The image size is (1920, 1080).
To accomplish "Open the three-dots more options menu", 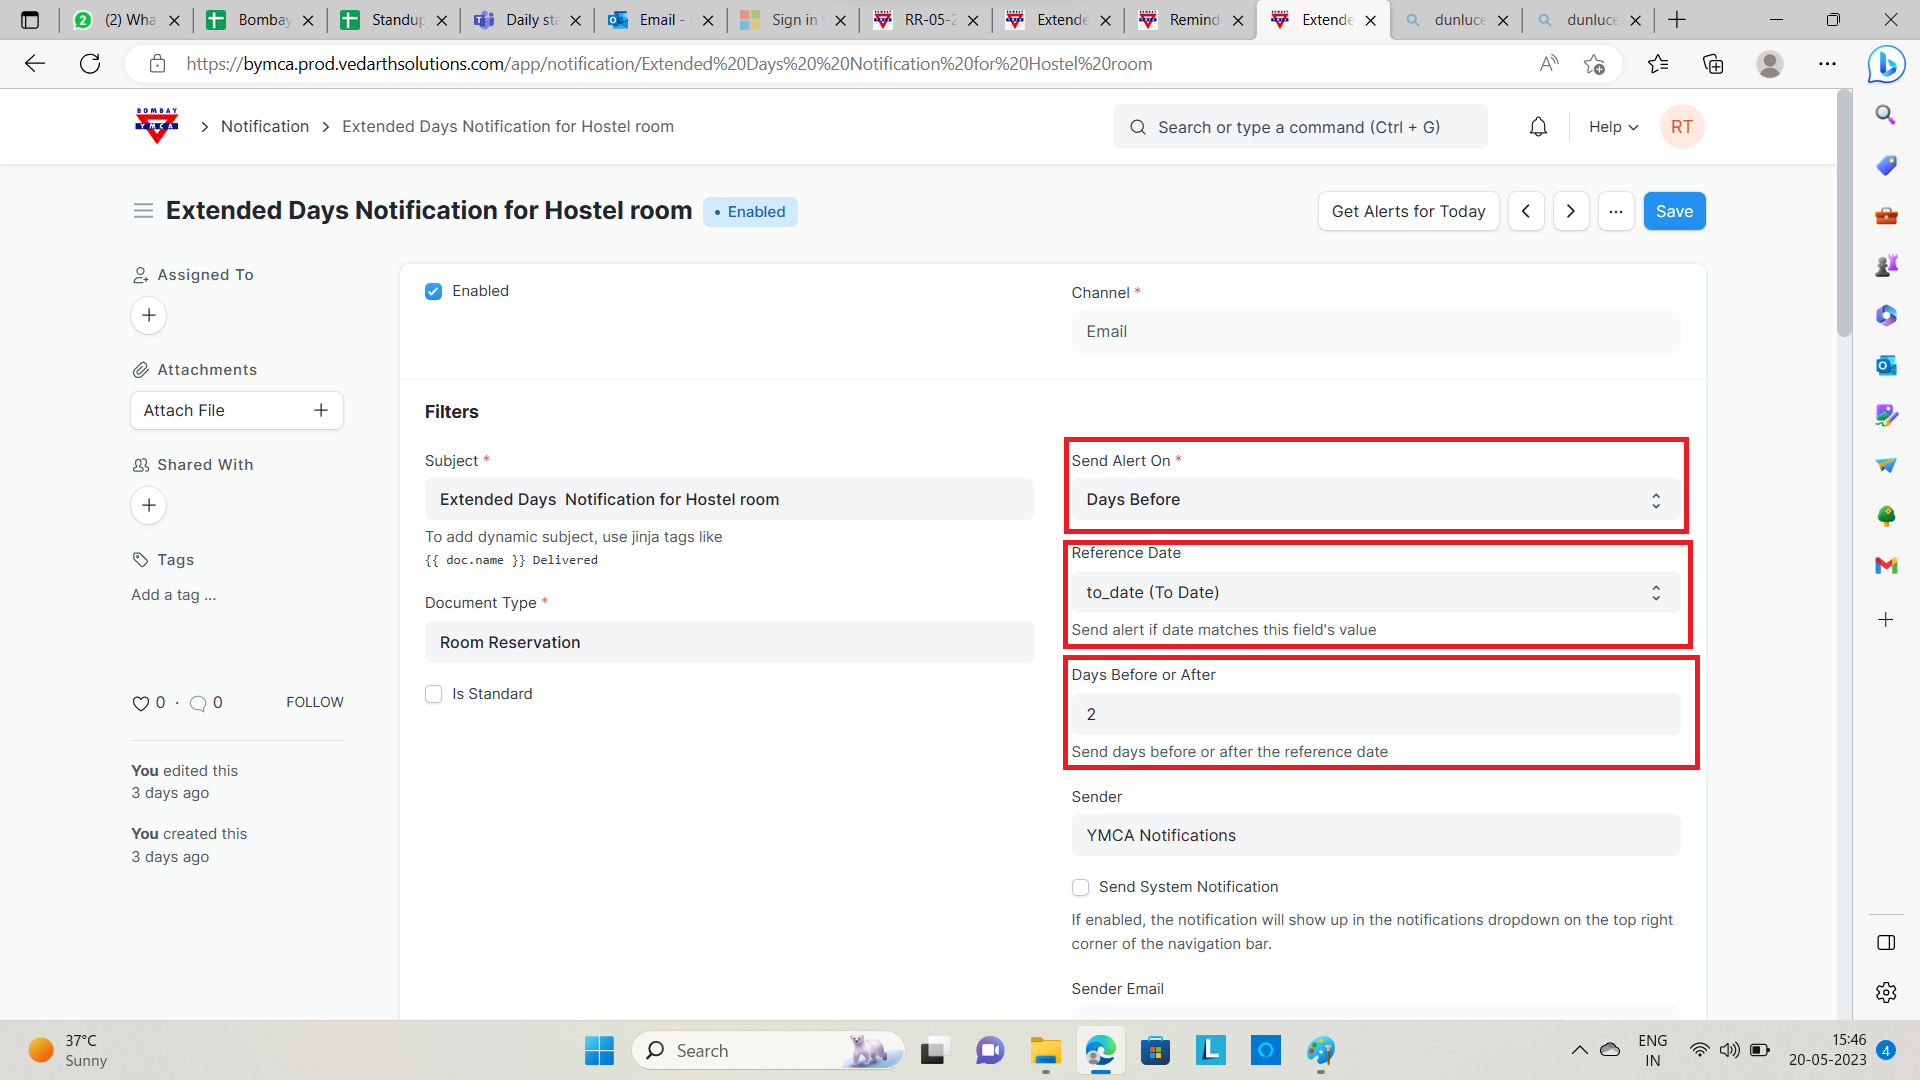I will (x=1616, y=211).
